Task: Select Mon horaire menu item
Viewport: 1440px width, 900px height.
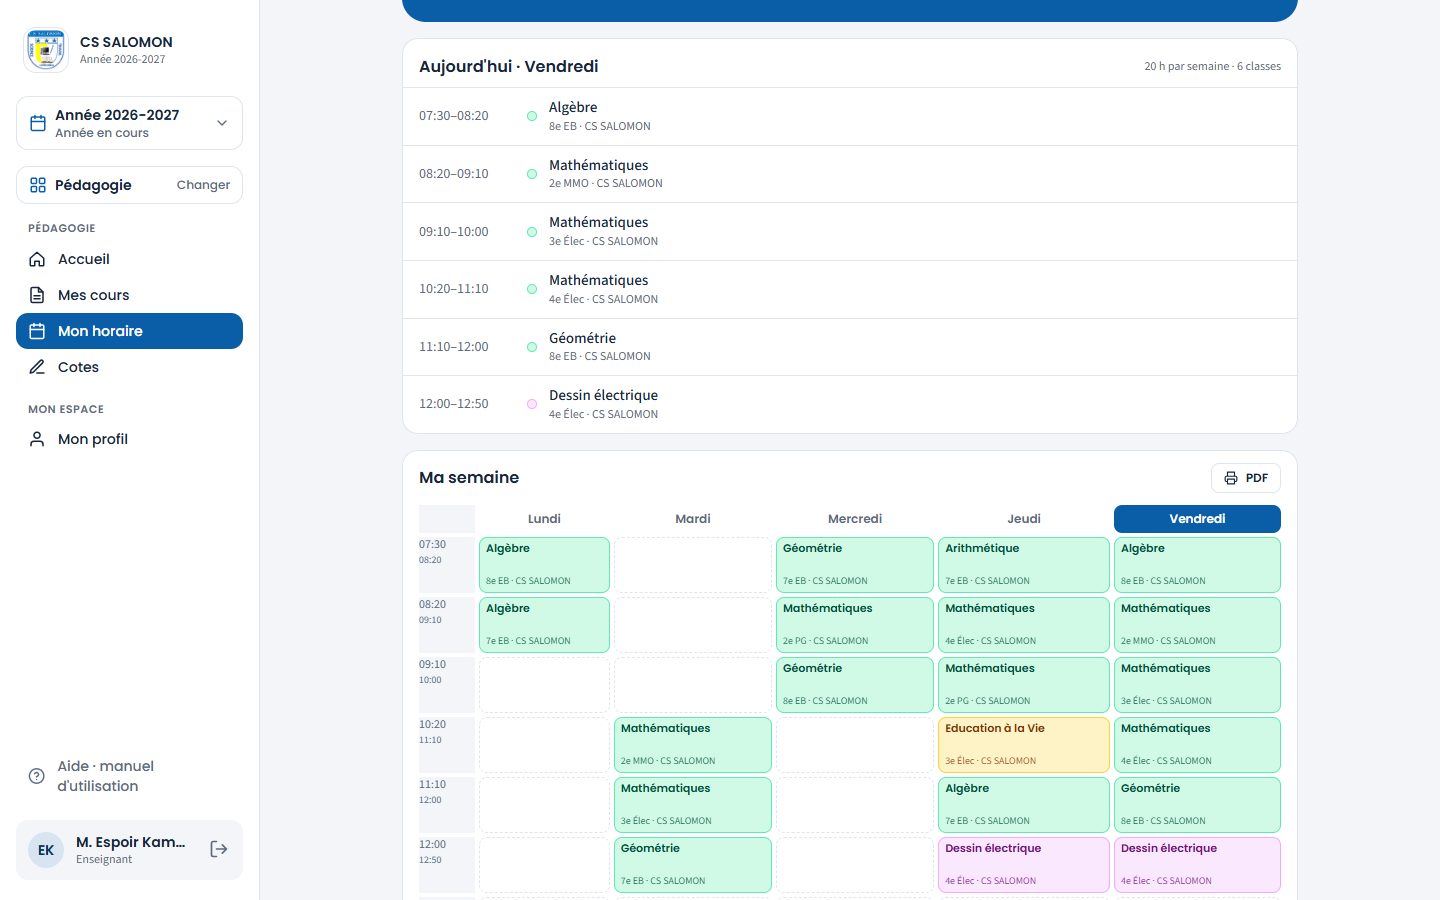Action: click(129, 331)
